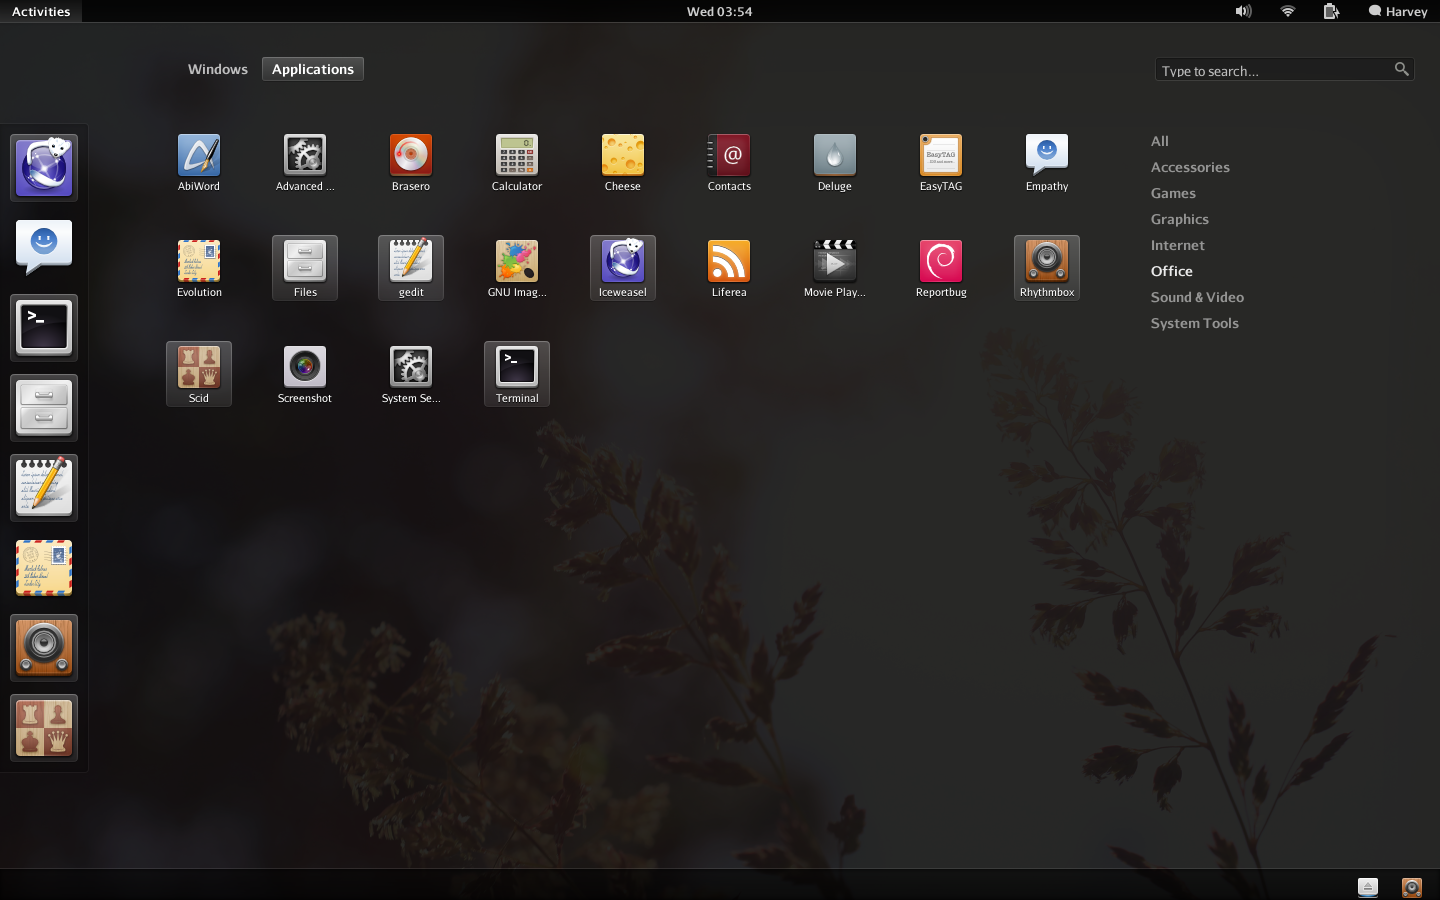Screen dimensions: 1440x900
Task: Show All application categories
Action: (x=1160, y=141)
